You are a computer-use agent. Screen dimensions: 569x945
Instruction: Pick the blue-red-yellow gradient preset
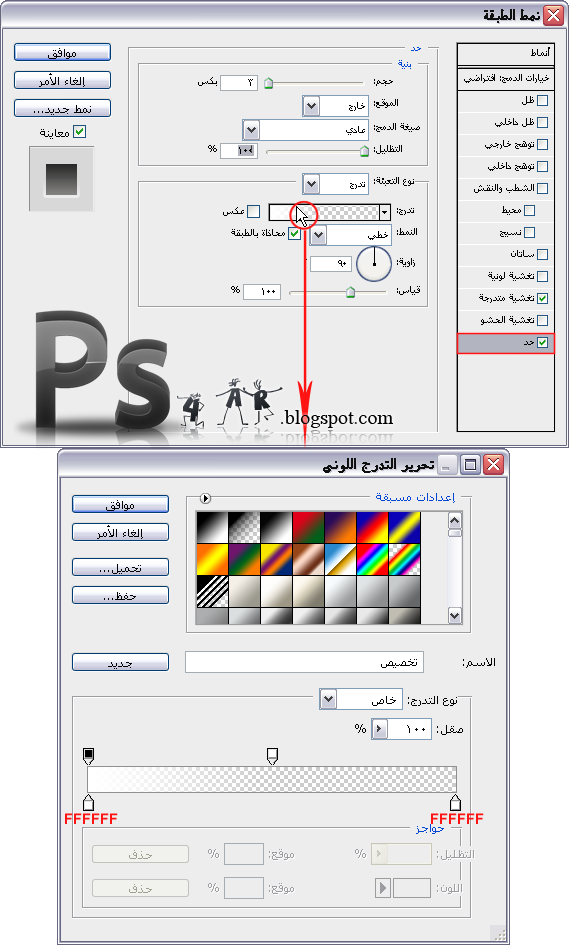[x=372, y=527]
